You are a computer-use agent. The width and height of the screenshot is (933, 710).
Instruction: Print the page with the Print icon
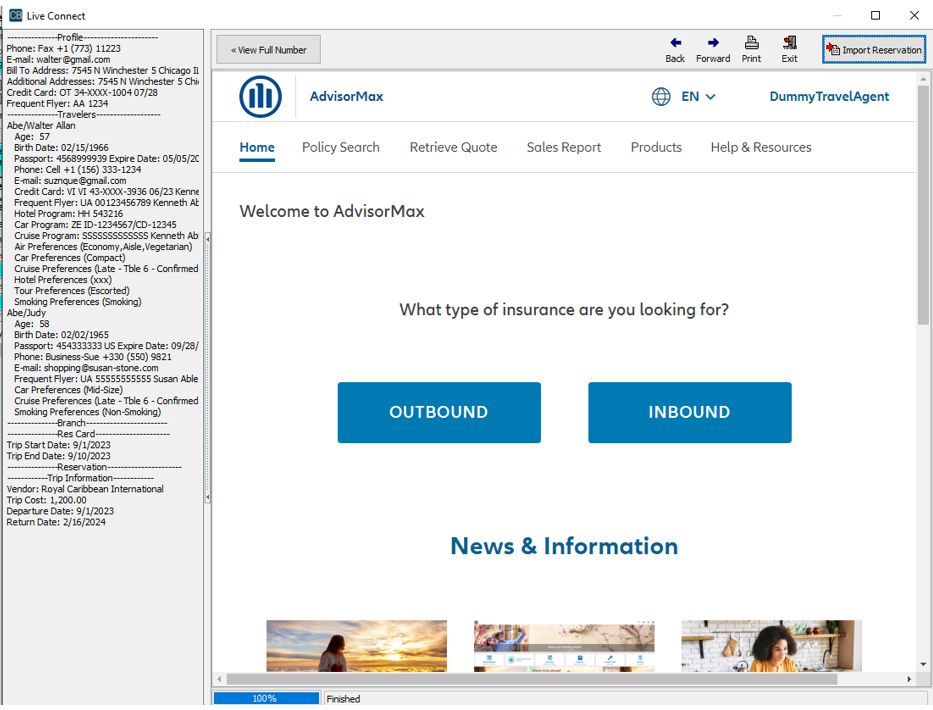pos(751,49)
